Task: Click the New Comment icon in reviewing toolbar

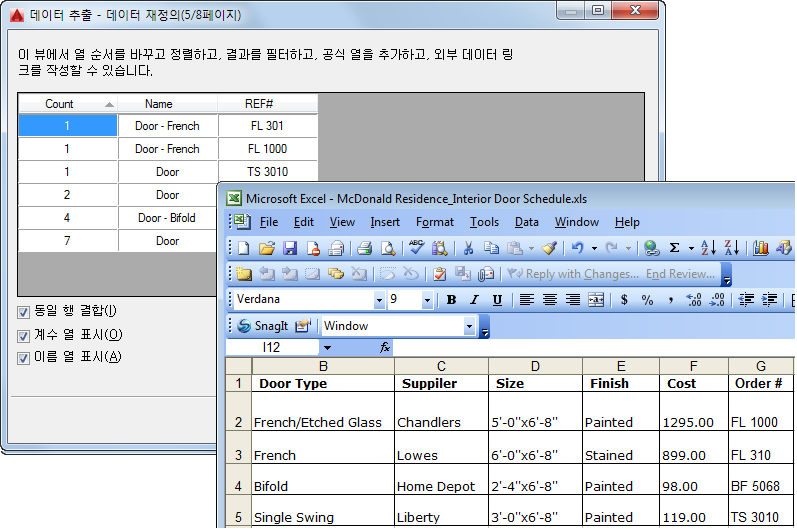Action: coord(243,274)
